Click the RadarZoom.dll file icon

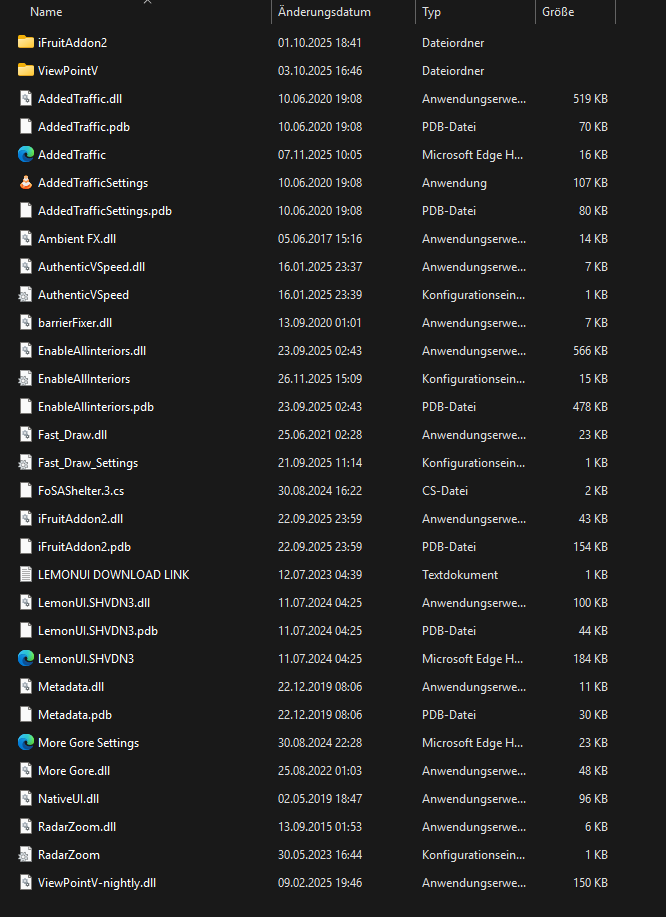[x=26, y=827]
